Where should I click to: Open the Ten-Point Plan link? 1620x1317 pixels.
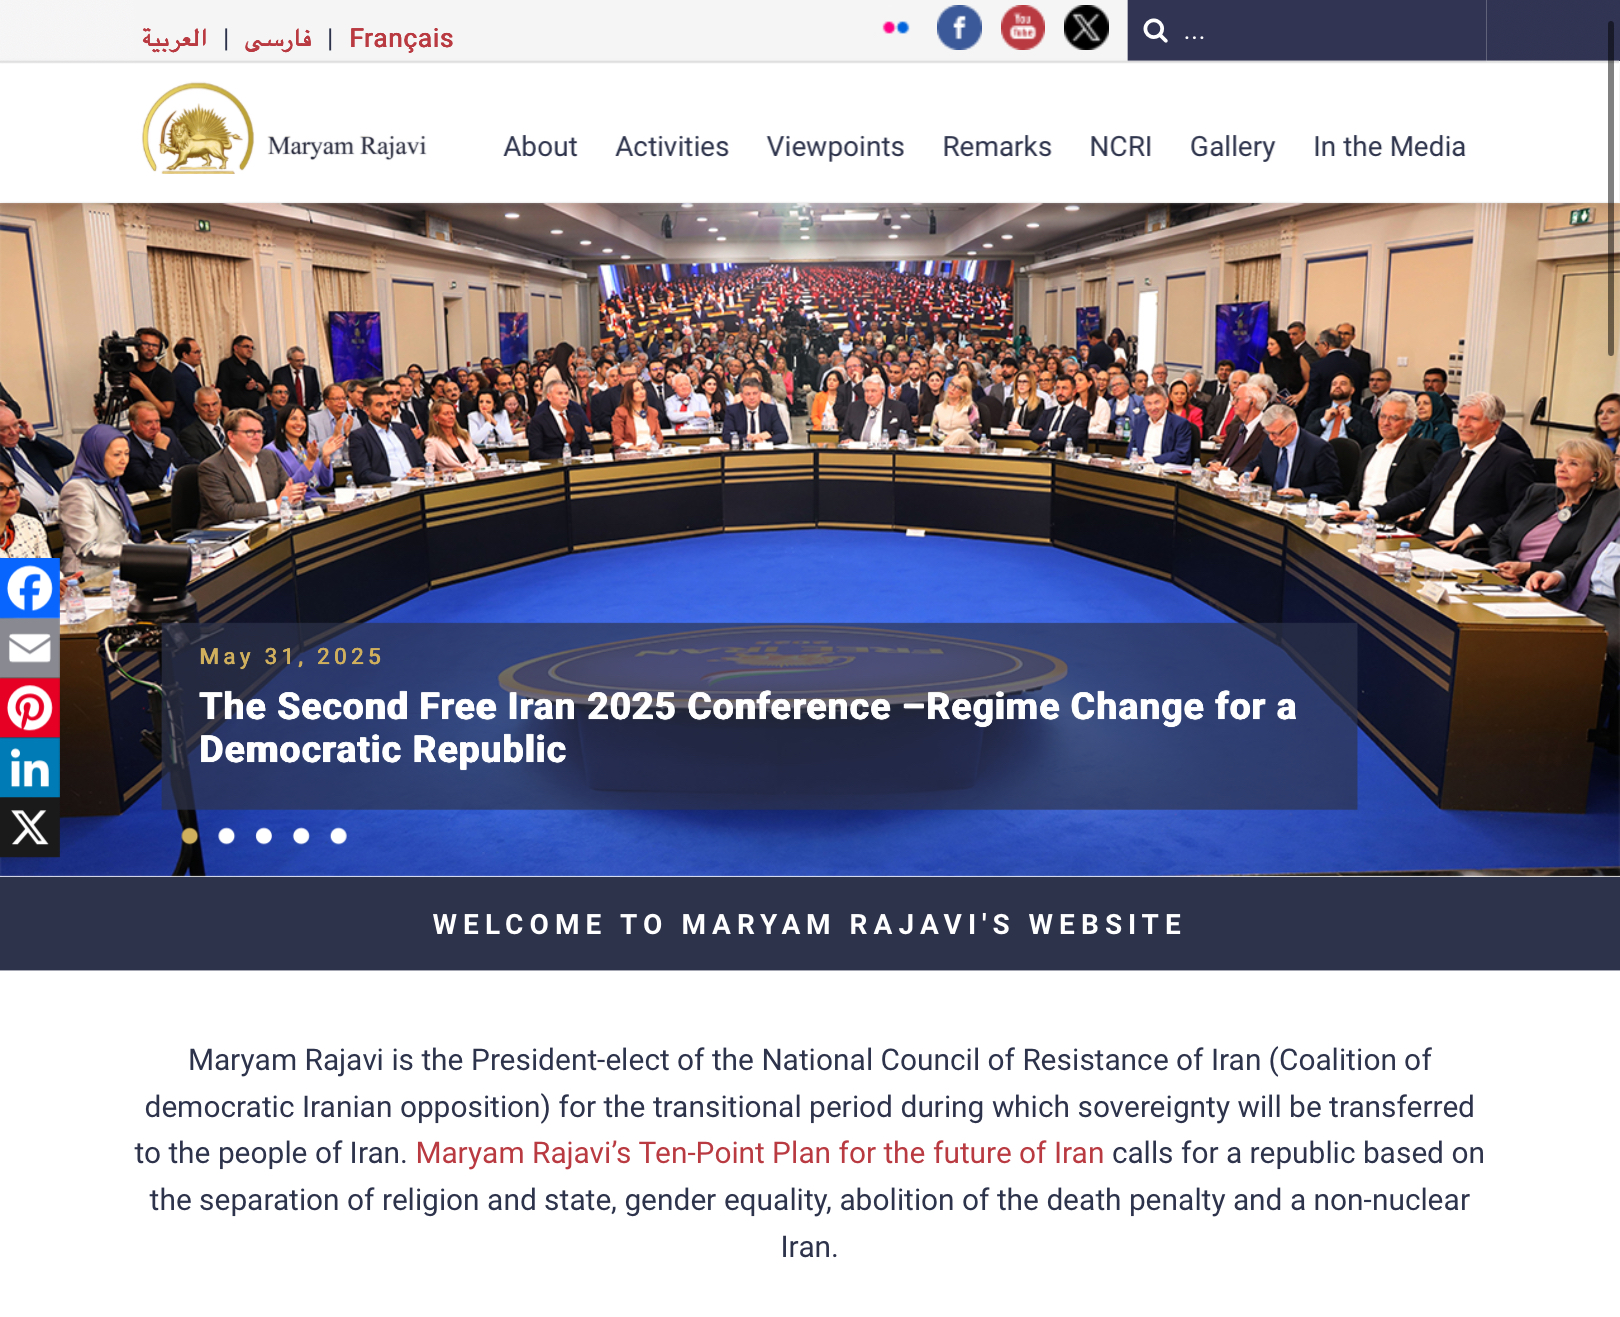coord(760,1153)
